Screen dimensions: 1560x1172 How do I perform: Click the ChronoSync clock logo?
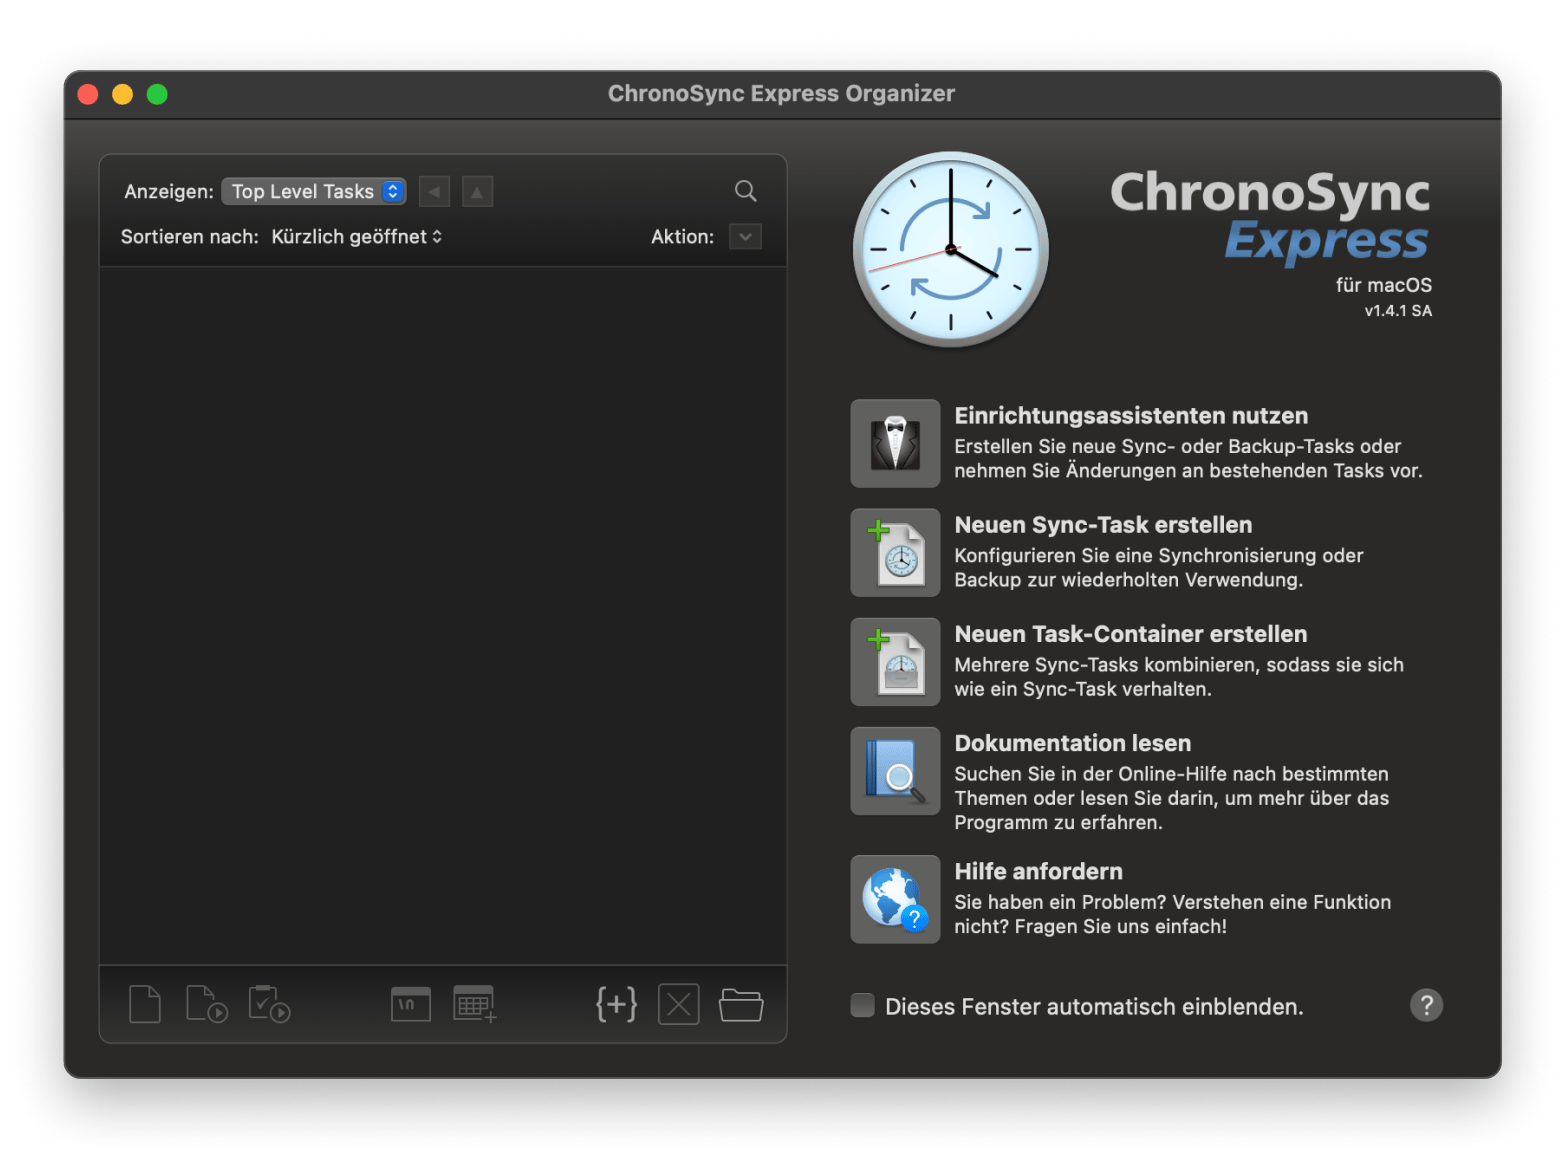pos(950,250)
